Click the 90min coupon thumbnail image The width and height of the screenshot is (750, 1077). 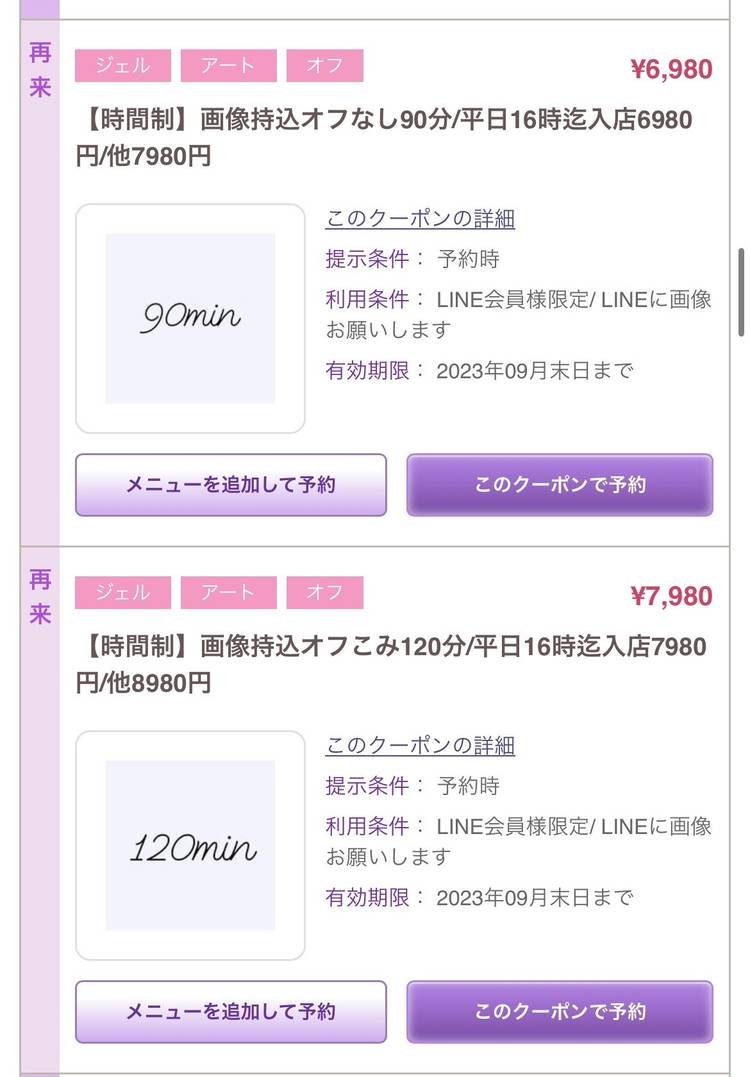pos(190,319)
